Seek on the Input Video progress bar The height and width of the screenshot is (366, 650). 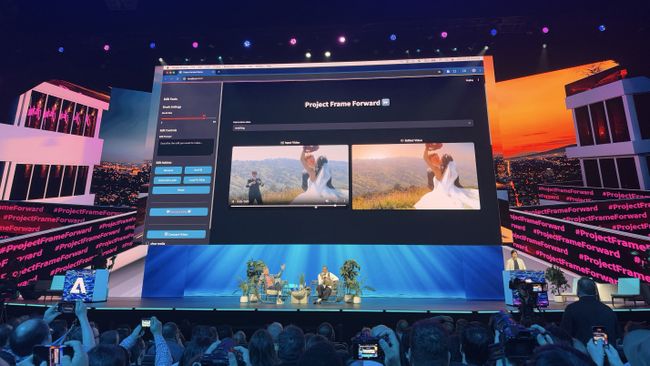tap(289, 206)
